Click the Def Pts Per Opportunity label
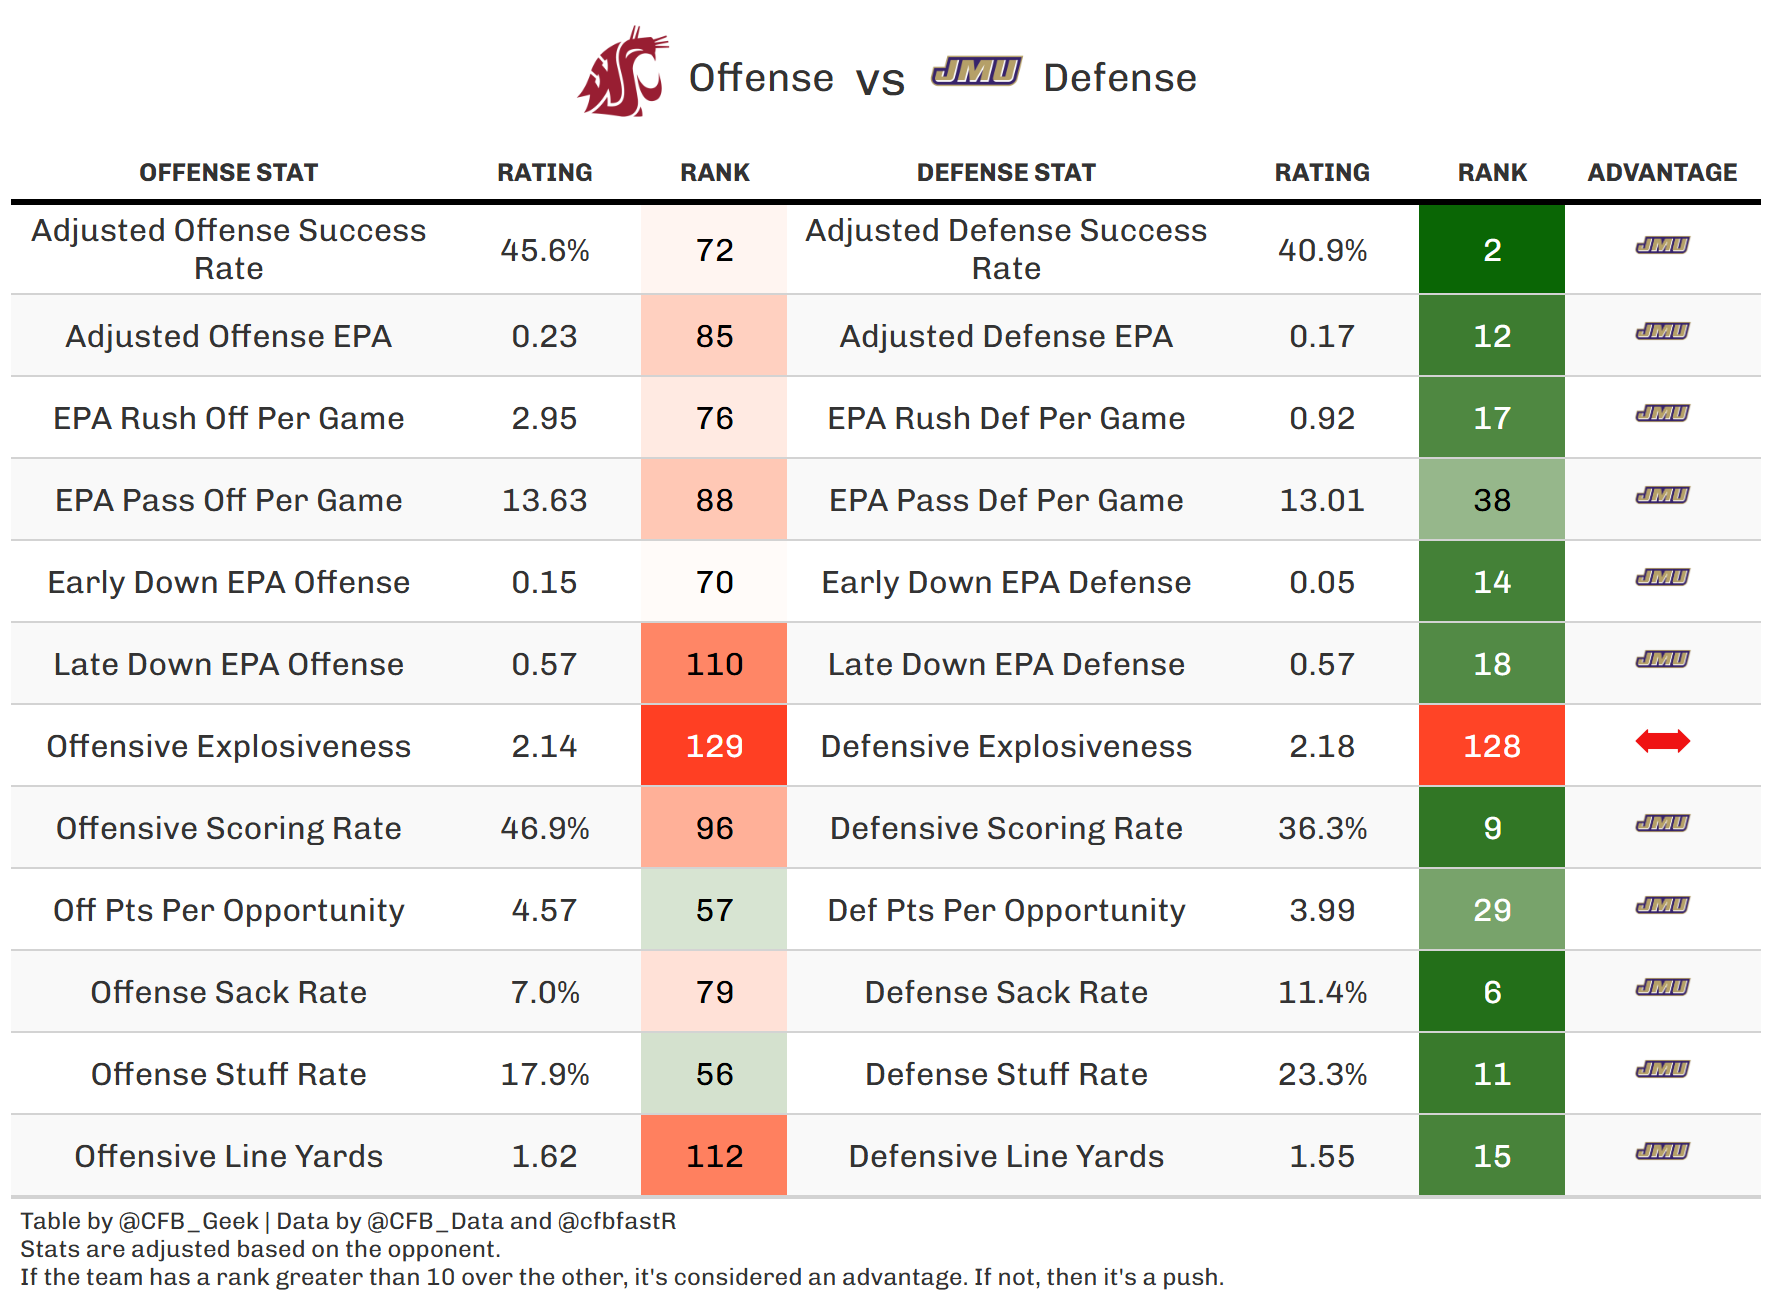Screen dimensions: 1770x1312 [1006, 910]
